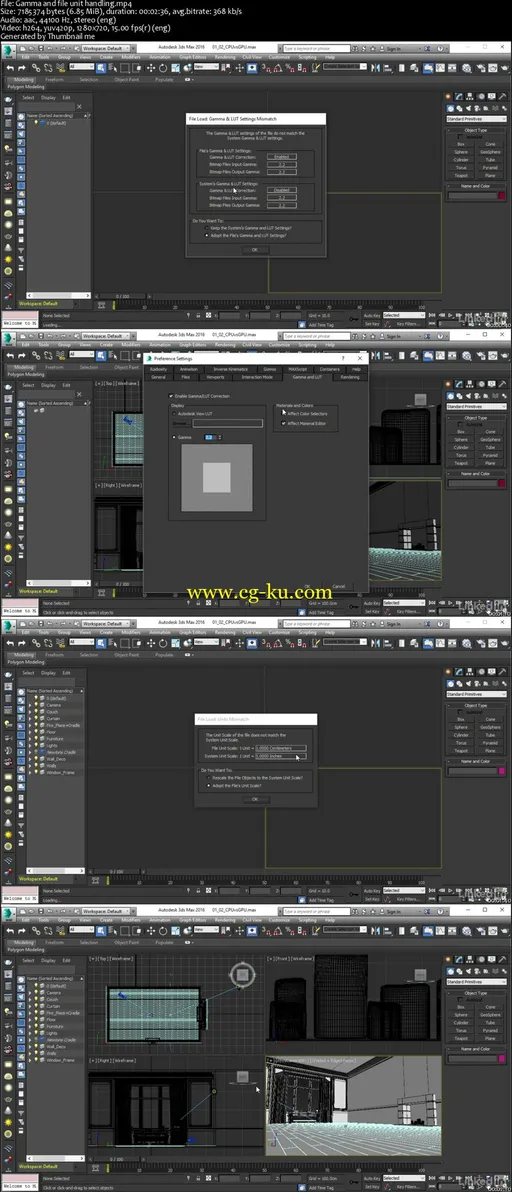Click Auto Key button in Units Mismatch frame
Screen dimensions: 512x1192
372,890
